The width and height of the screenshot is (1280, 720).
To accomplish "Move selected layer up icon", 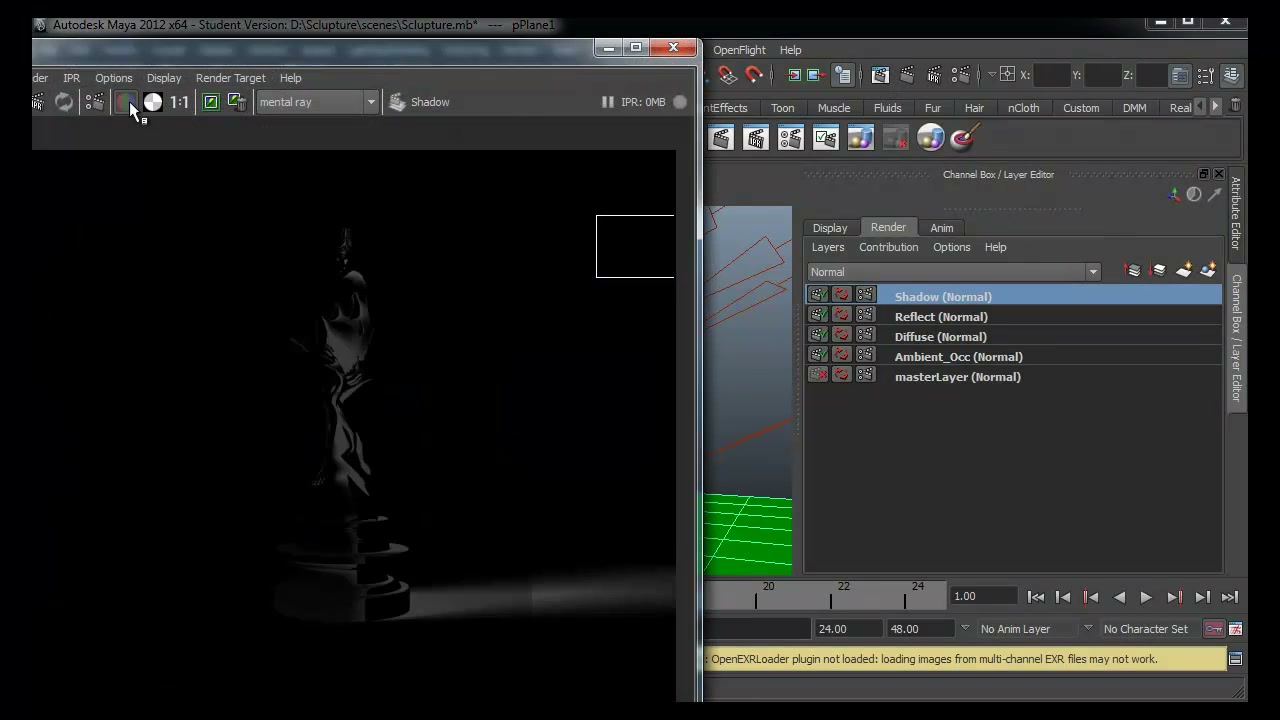I will click(x=1133, y=270).
